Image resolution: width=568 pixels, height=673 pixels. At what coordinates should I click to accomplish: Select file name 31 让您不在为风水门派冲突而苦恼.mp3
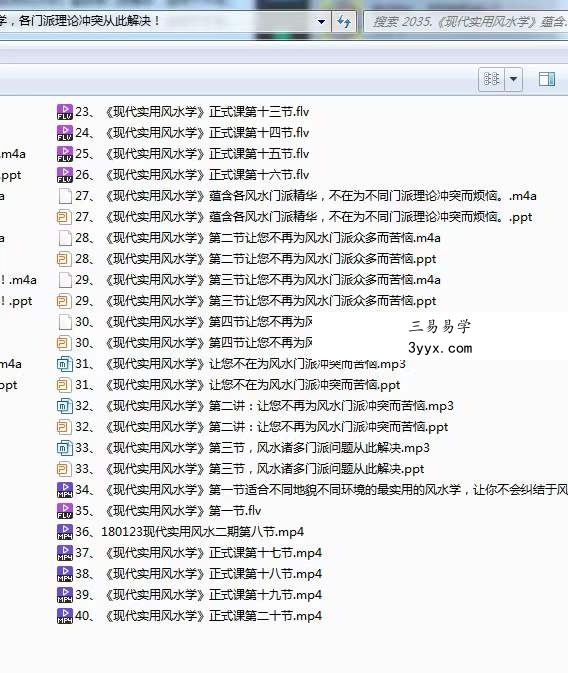tap(240, 364)
